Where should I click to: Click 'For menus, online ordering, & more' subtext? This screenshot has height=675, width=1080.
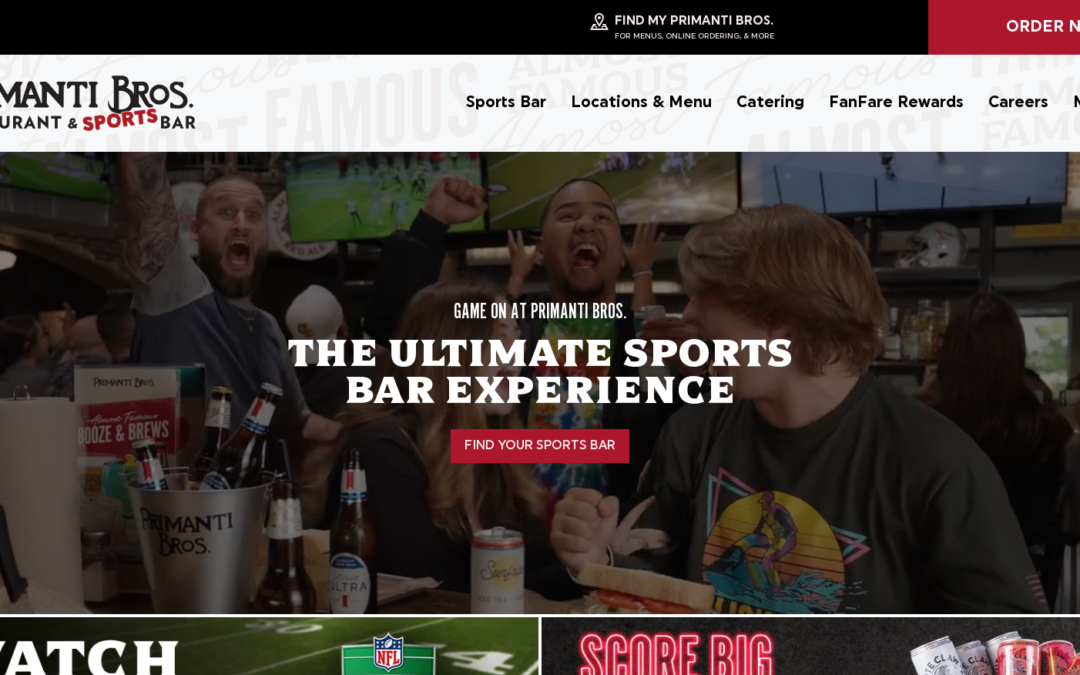pos(694,36)
